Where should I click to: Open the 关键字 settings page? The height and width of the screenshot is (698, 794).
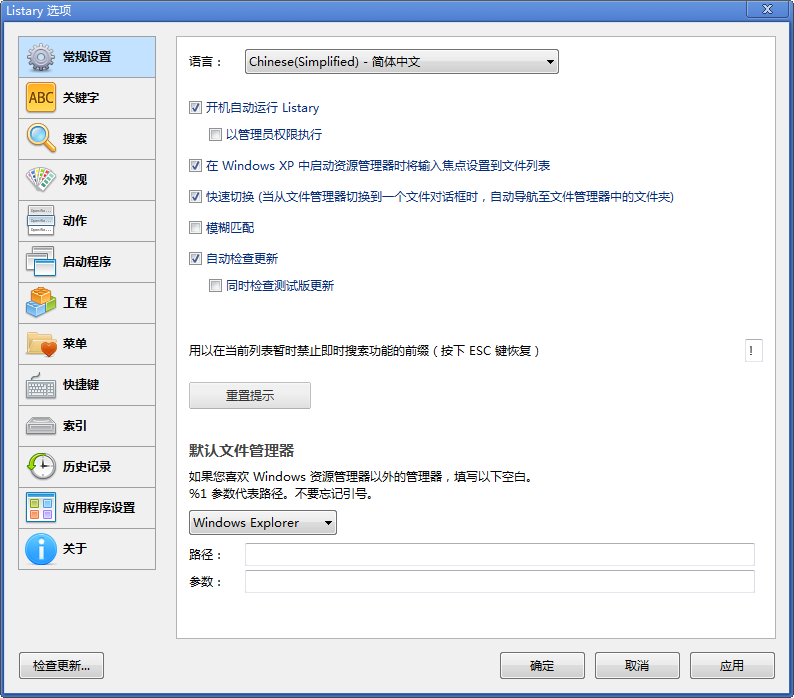[x=87, y=98]
